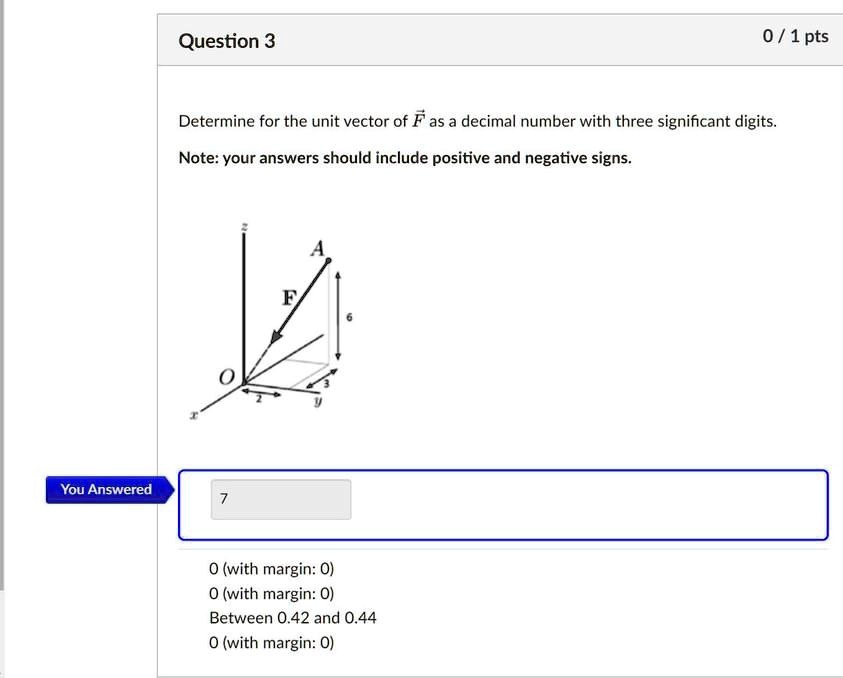Click the origin label O in the diagram
Screen dimensions: 843x678
click(x=226, y=376)
